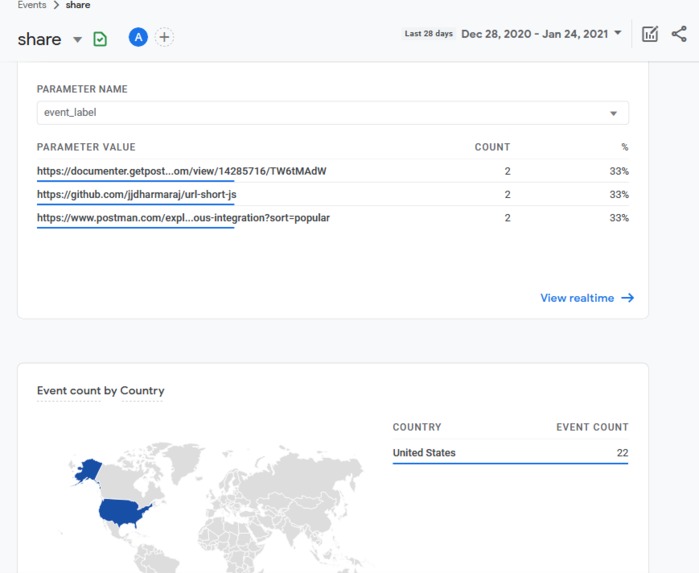Click the COUNTRY column header
Image resolution: width=699 pixels, height=573 pixels.
417,427
